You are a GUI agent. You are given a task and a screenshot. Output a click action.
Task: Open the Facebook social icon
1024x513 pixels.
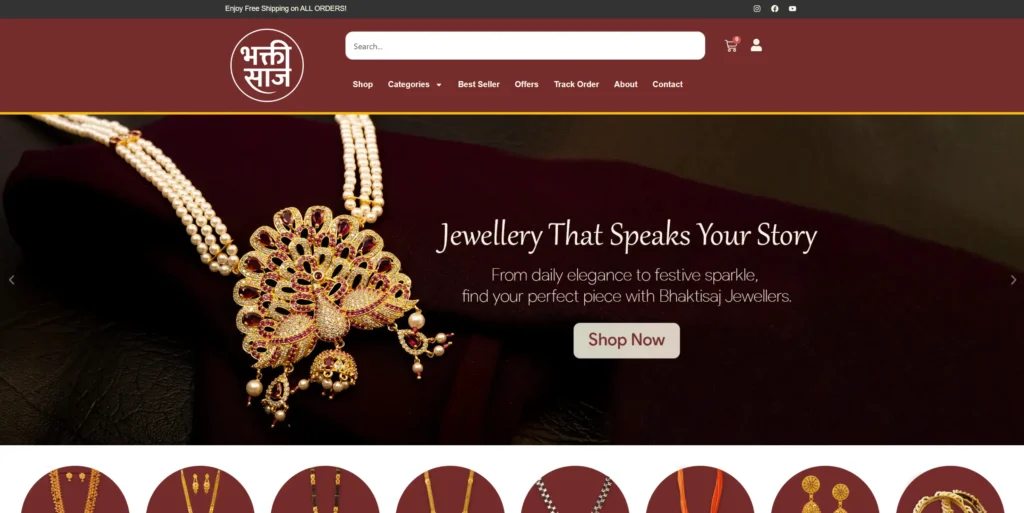(x=775, y=8)
